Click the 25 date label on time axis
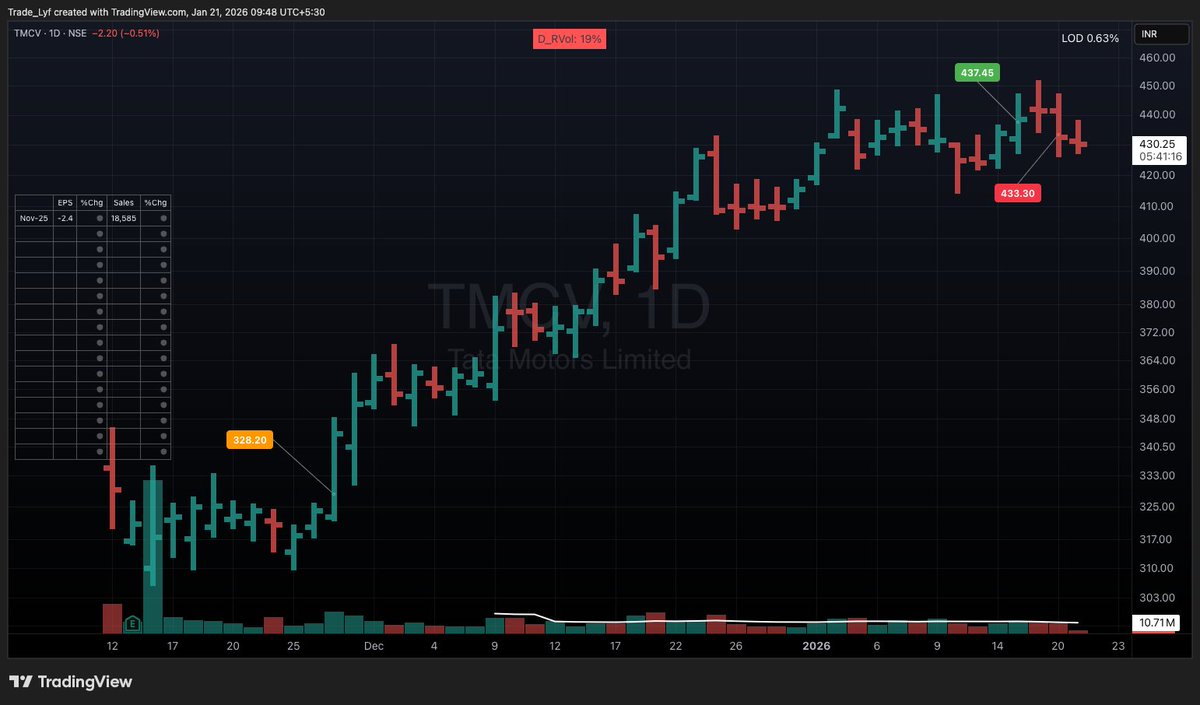1200x705 pixels. pyautogui.click(x=293, y=647)
